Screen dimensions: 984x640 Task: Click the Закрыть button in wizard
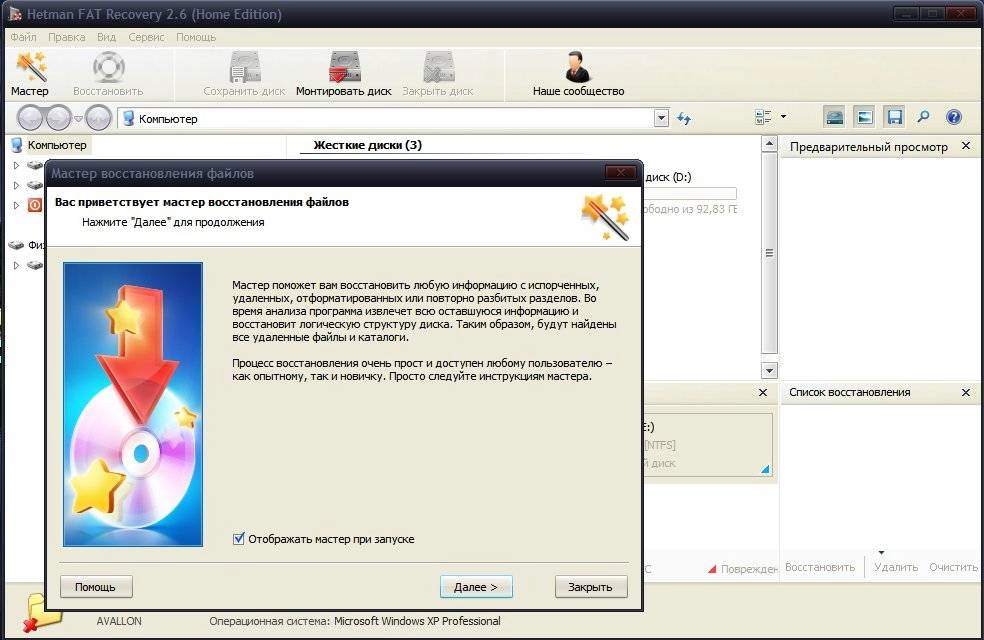coord(591,587)
